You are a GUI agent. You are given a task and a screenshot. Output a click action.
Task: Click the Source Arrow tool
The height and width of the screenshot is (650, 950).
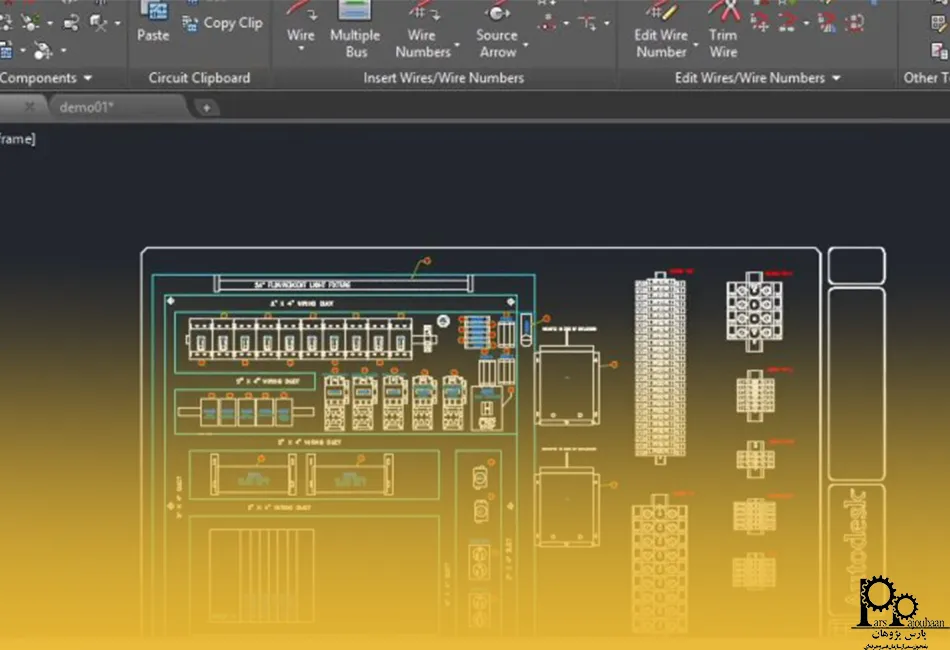pos(497,14)
